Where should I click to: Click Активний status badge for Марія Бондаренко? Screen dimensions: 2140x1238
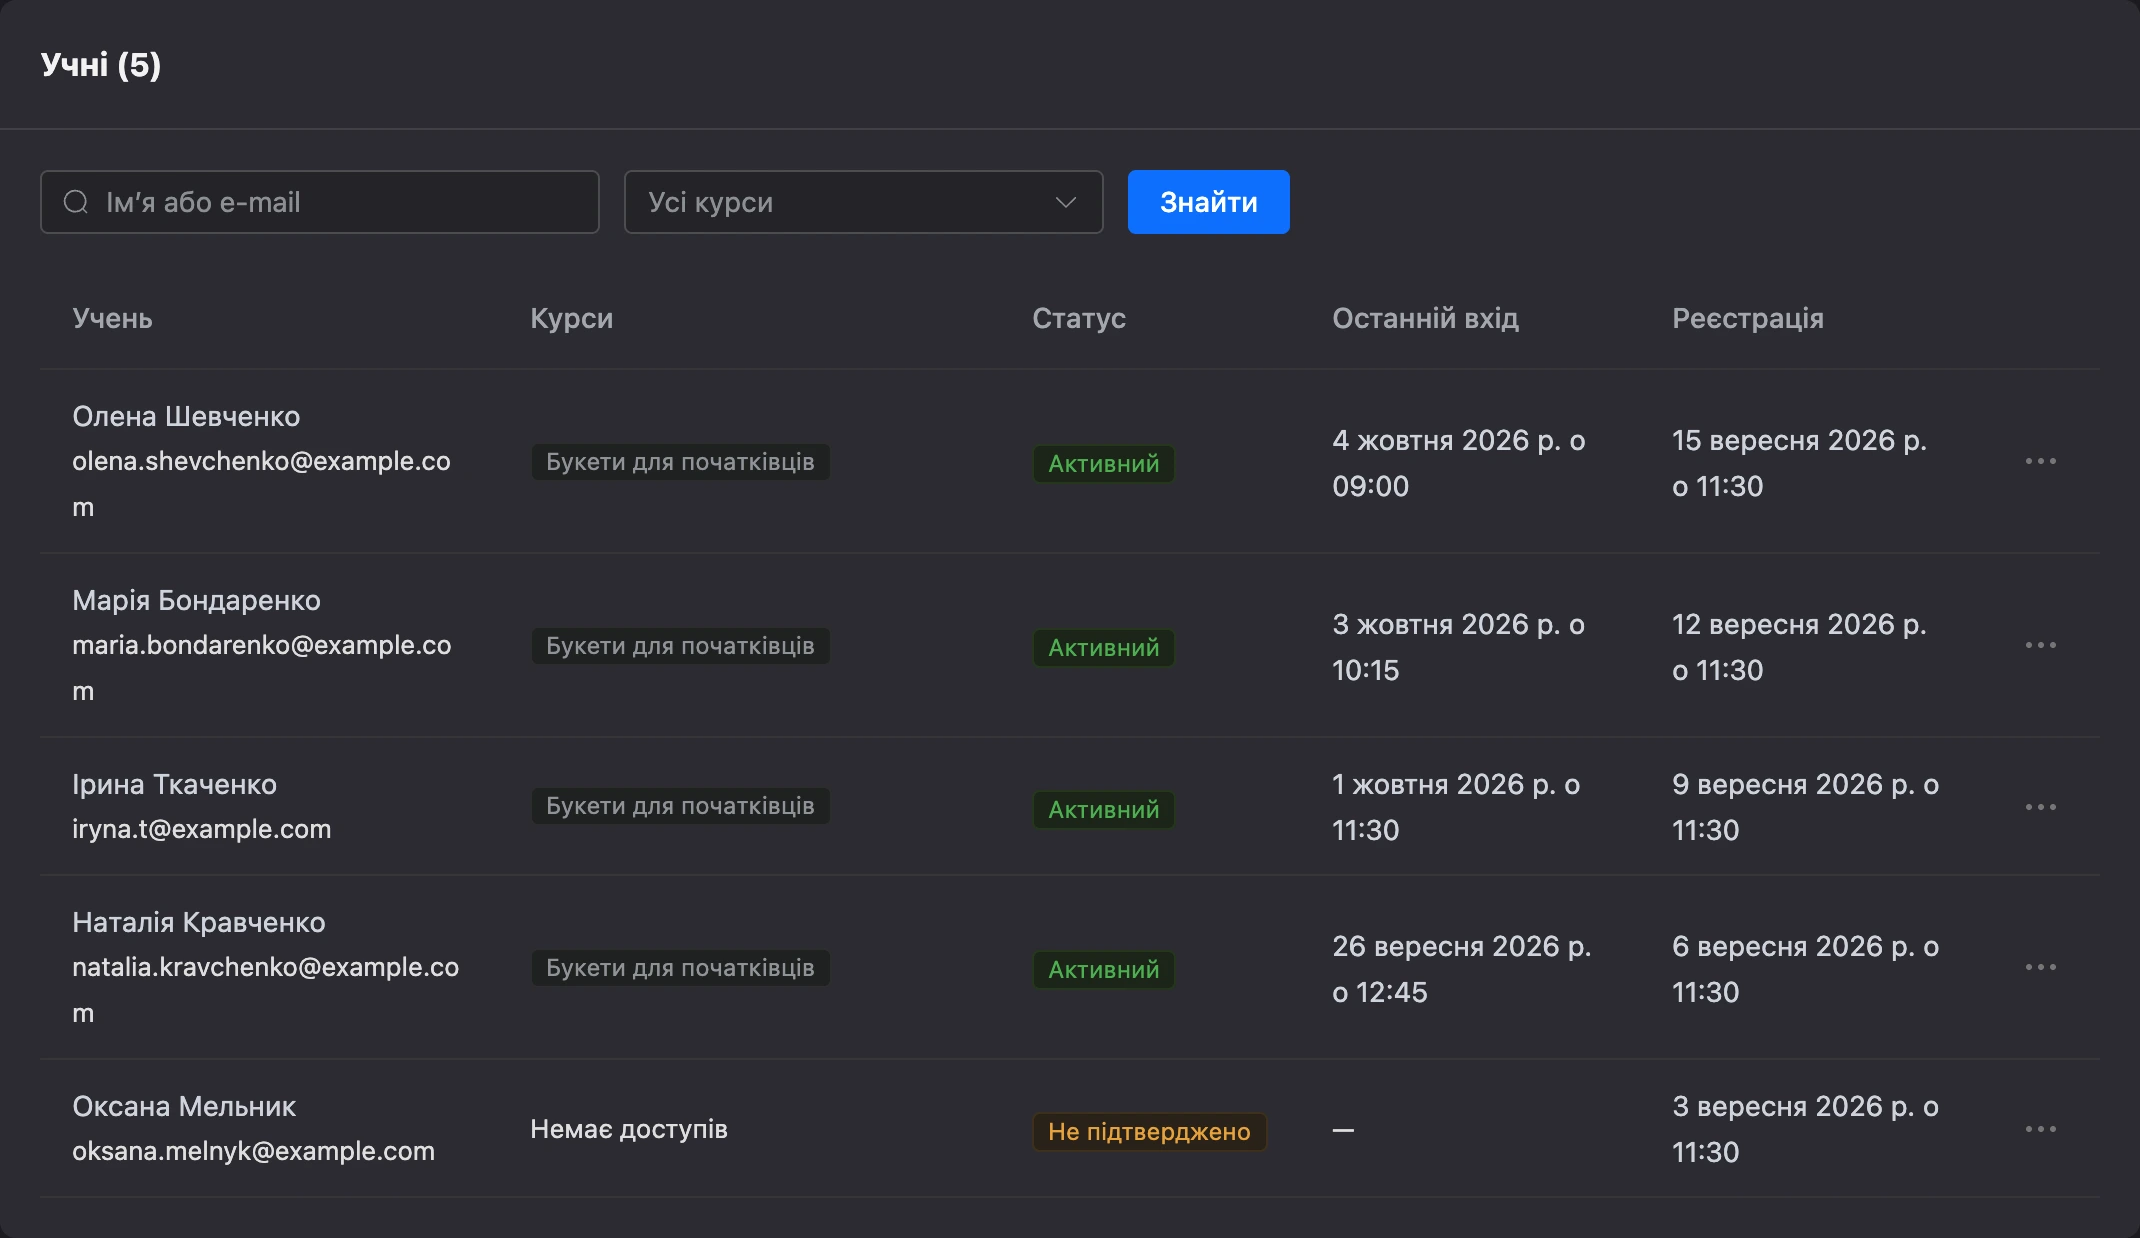pyautogui.click(x=1103, y=648)
